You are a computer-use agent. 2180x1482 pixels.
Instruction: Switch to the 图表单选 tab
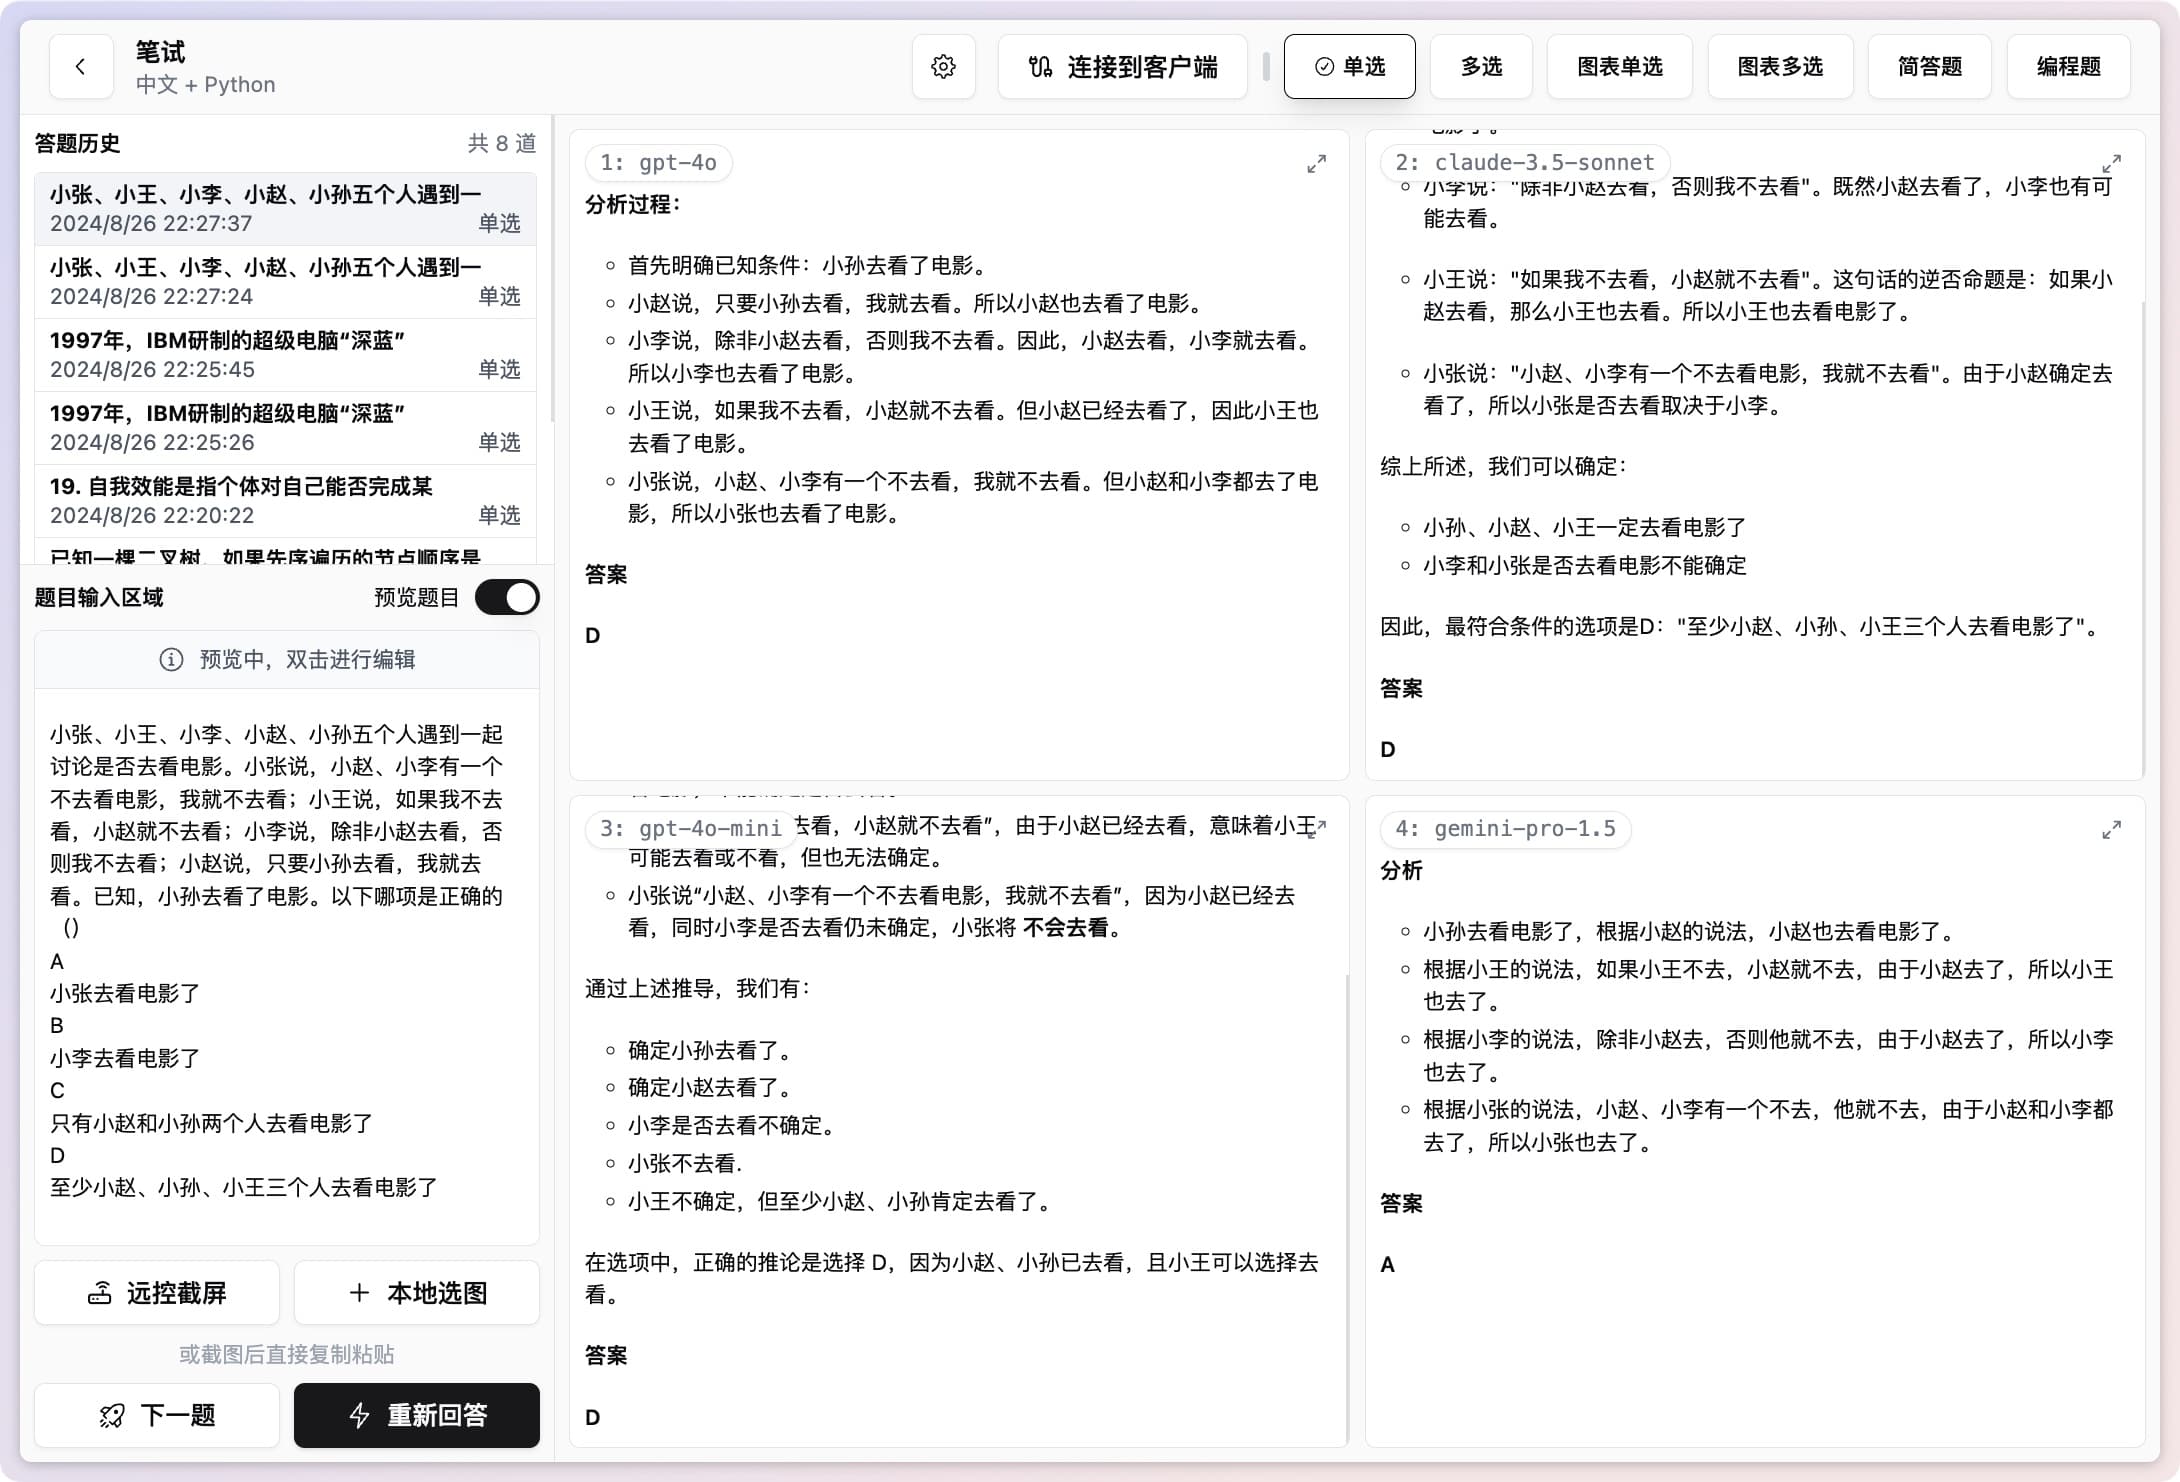pyautogui.click(x=1619, y=67)
